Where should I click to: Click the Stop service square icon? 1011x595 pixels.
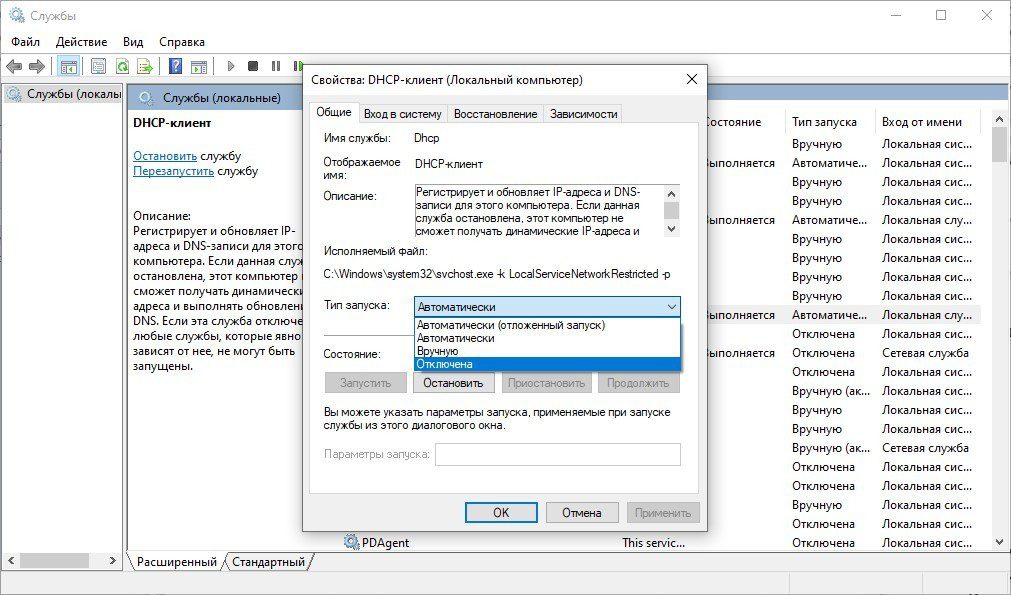click(253, 66)
